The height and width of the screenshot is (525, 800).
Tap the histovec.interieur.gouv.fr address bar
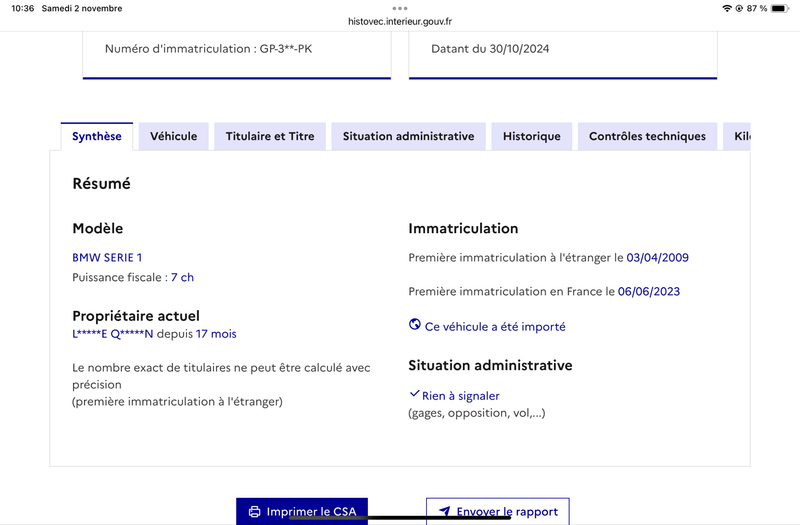pos(400,21)
